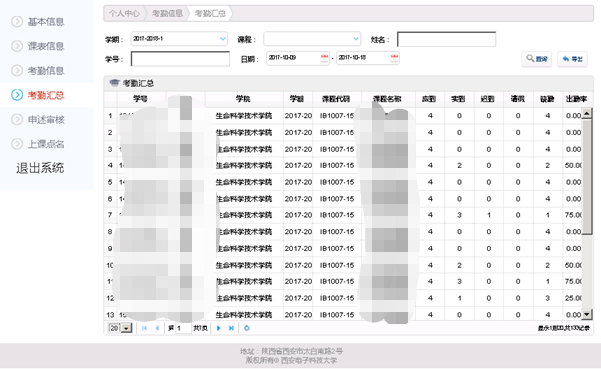Click the circle arrow icon beside 申述审核

coord(17,120)
